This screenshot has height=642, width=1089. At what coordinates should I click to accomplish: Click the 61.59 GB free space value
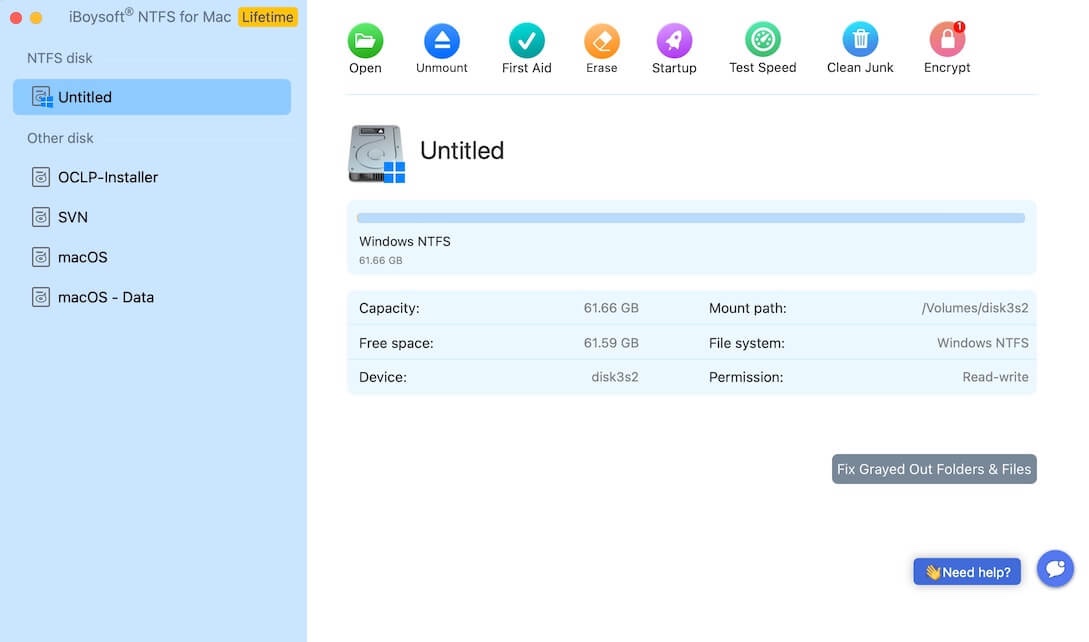(x=610, y=343)
